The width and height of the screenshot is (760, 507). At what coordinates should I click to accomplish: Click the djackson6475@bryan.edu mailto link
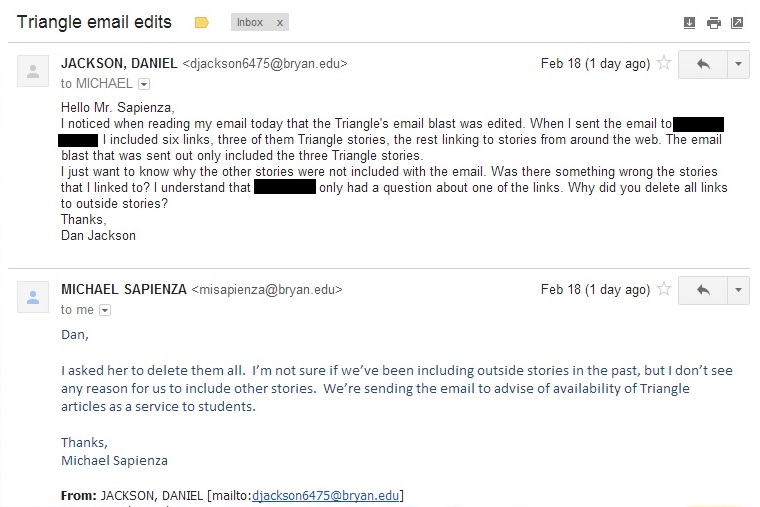tap(328, 496)
